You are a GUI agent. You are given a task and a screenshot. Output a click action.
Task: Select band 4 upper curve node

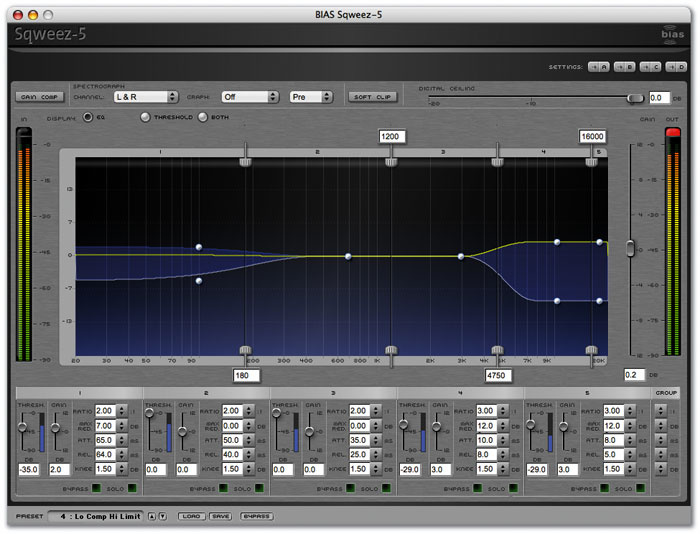[x=557, y=242]
